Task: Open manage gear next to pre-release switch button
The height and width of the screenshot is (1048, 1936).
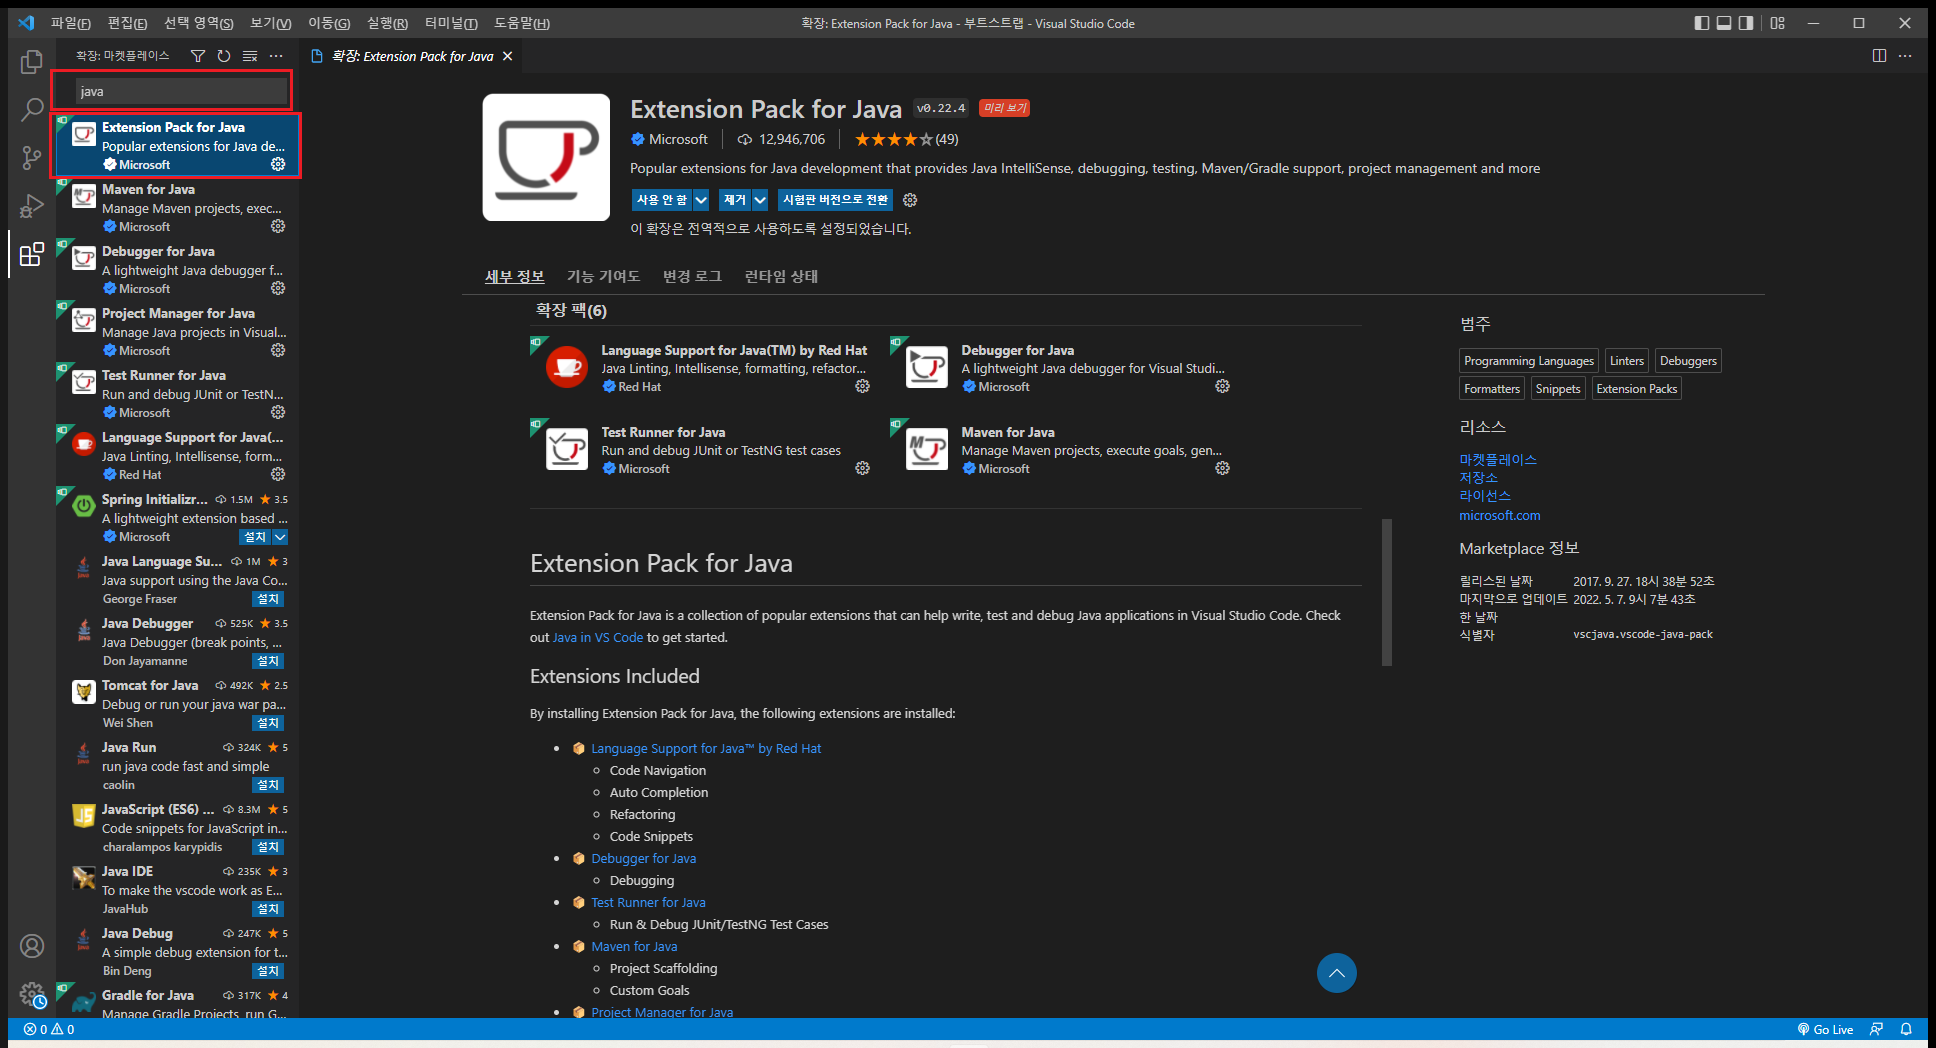Action: 910,200
